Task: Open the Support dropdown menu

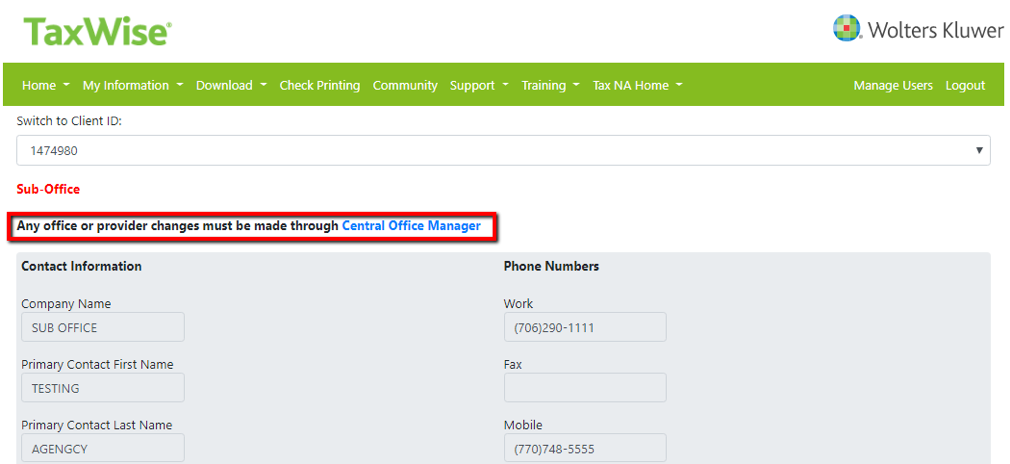Action: [x=479, y=85]
